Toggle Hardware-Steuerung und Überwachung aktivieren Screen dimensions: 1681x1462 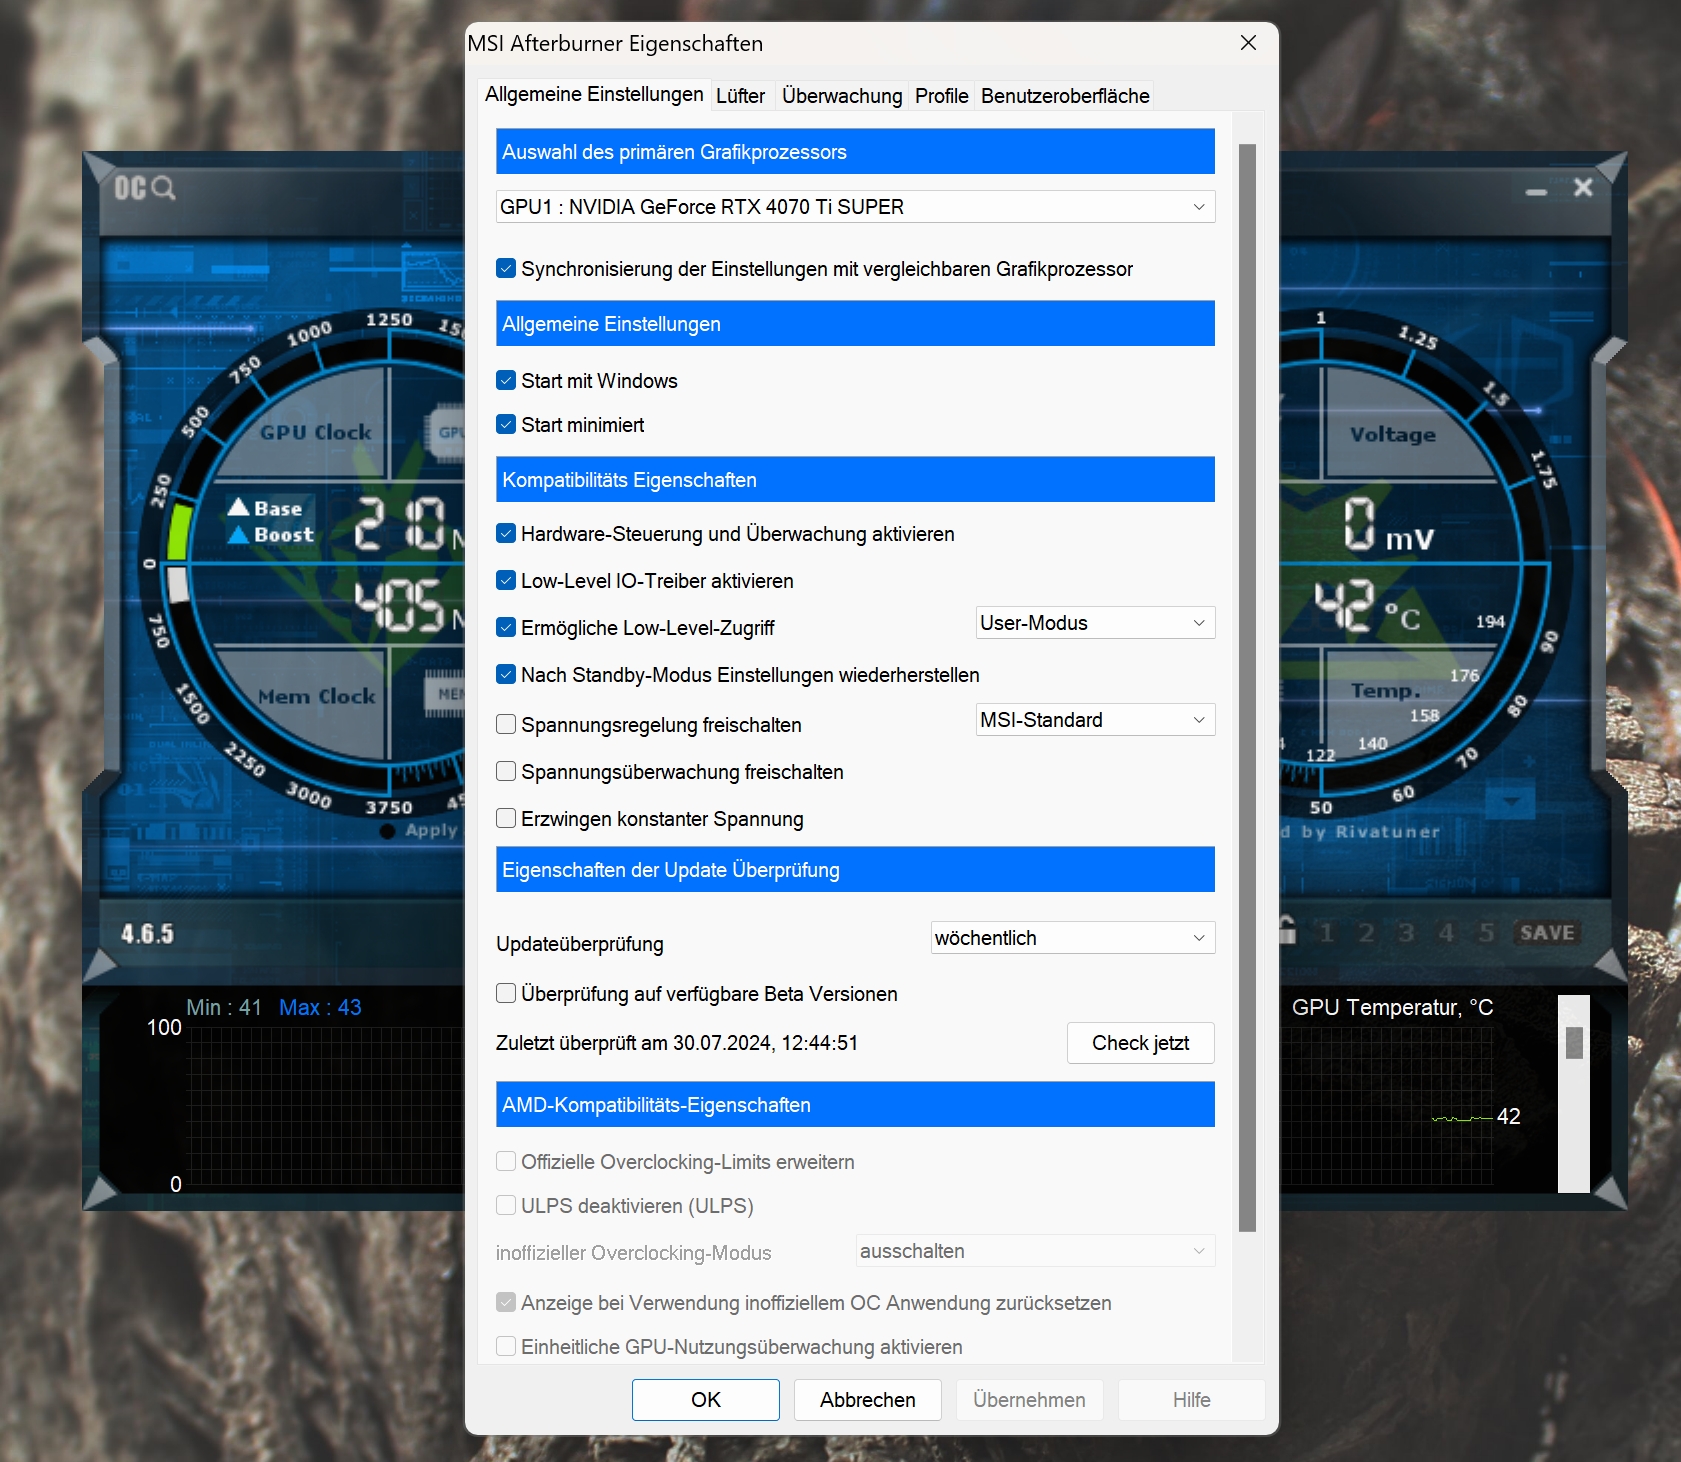(x=506, y=533)
